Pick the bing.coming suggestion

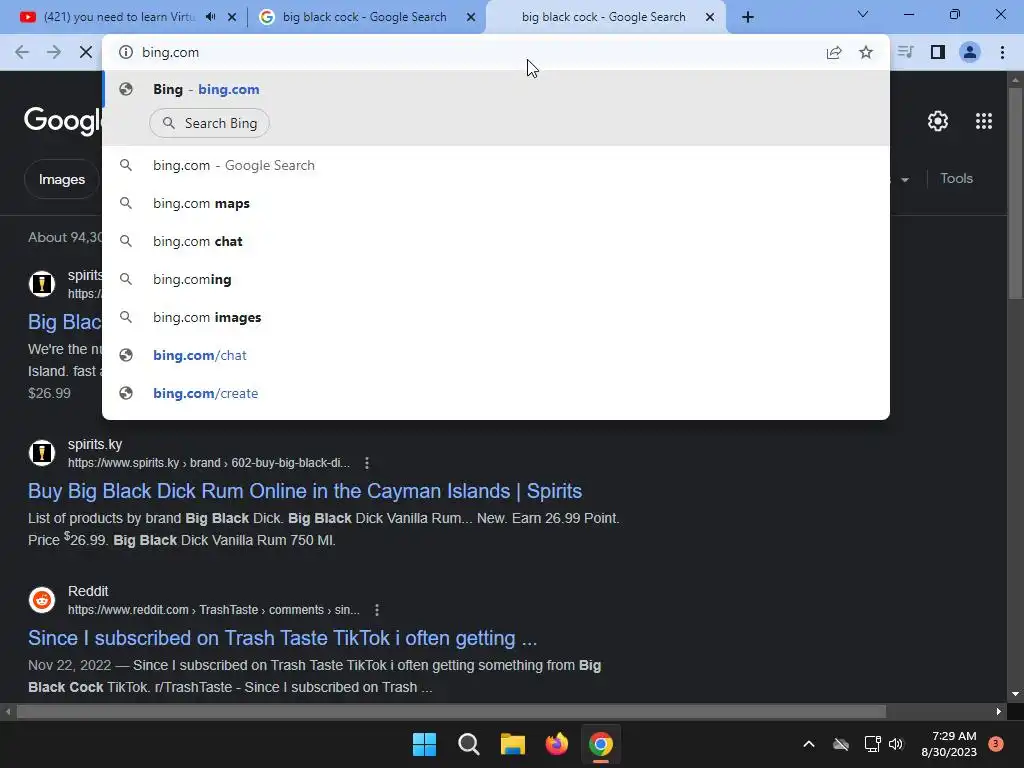[x=496, y=279]
